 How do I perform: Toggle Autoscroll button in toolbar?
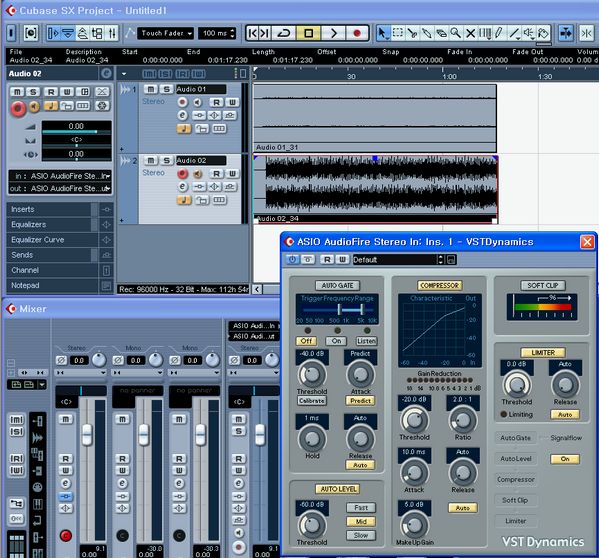coord(566,33)
